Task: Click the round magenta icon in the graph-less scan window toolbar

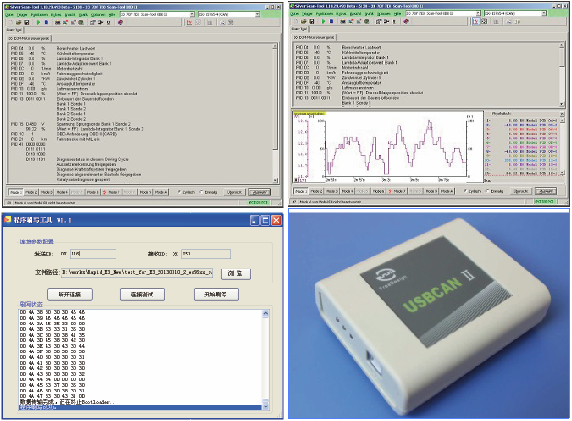Action: pos(120,22)
